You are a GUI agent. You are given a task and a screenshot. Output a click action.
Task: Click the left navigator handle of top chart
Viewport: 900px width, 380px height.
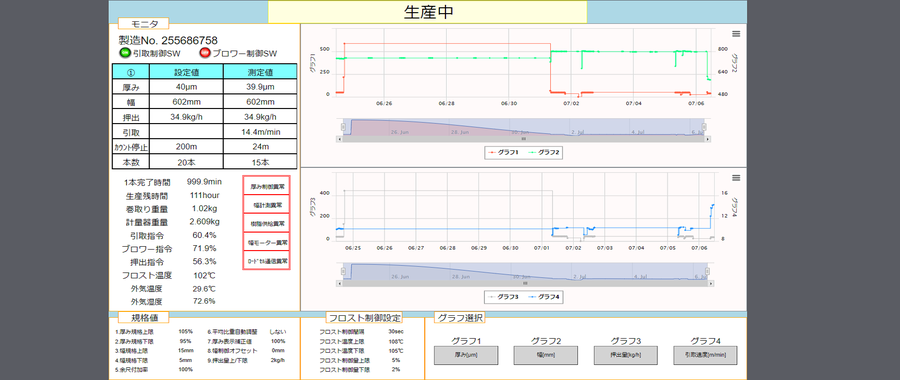(x=343, y=127)
